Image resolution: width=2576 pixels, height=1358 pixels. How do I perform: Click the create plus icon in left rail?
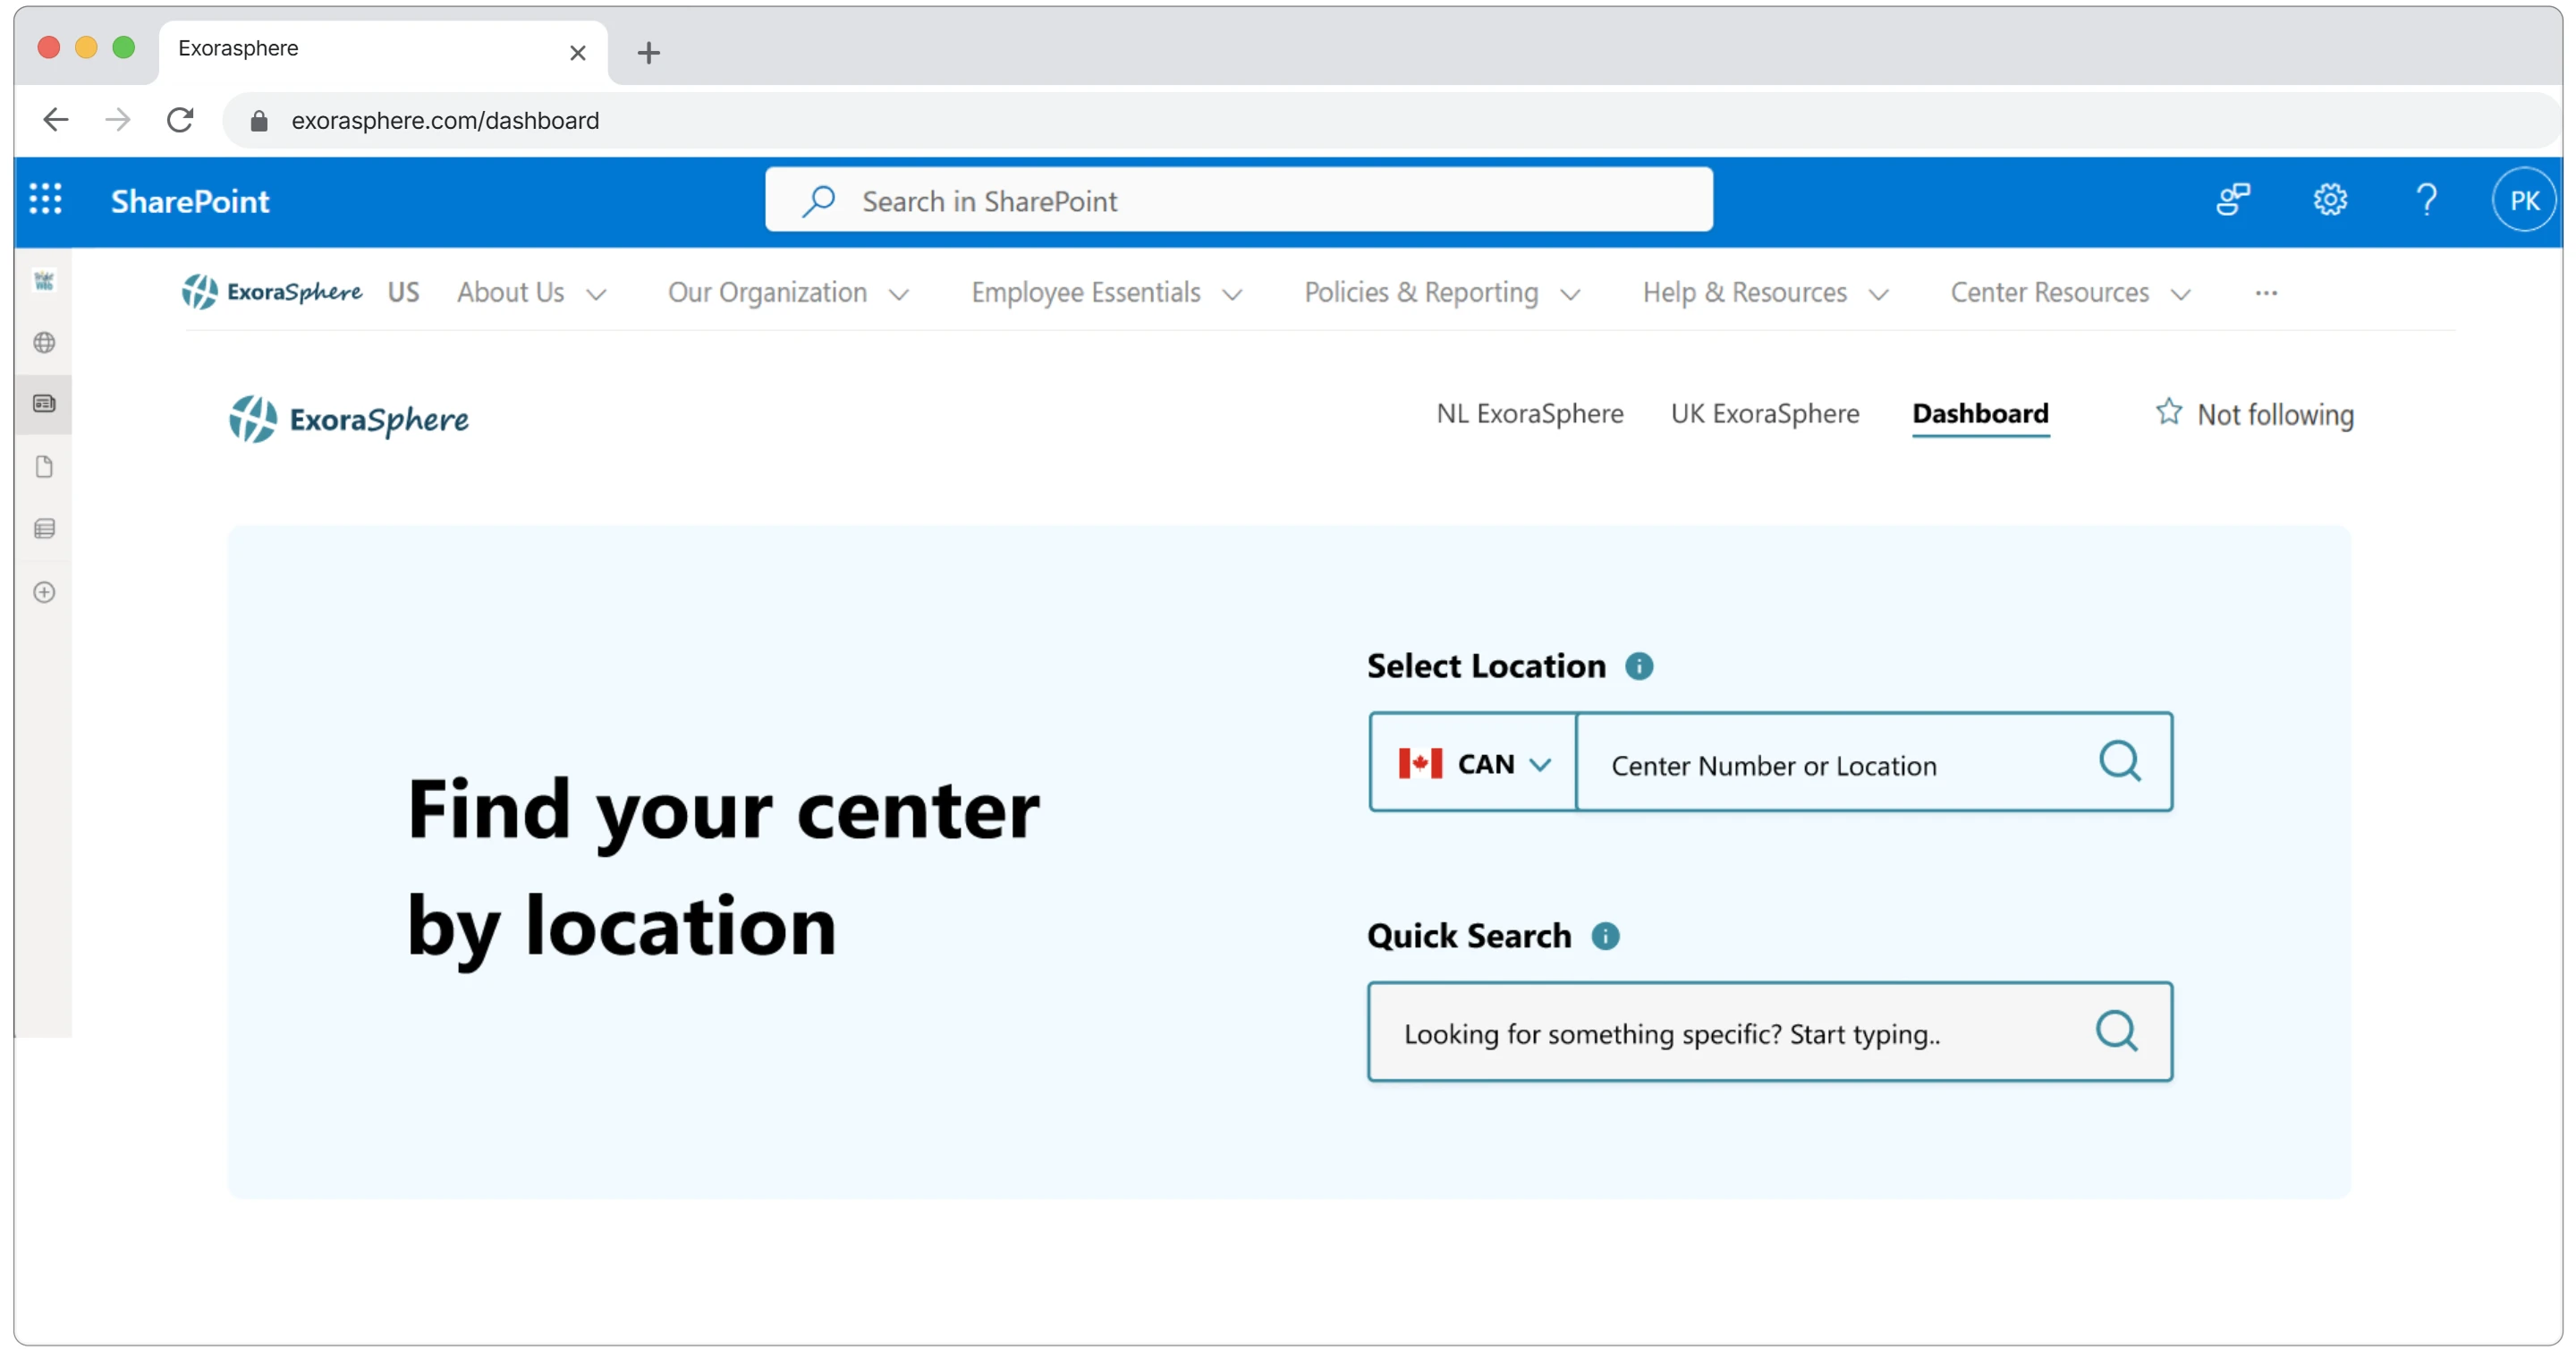point(44,592)
